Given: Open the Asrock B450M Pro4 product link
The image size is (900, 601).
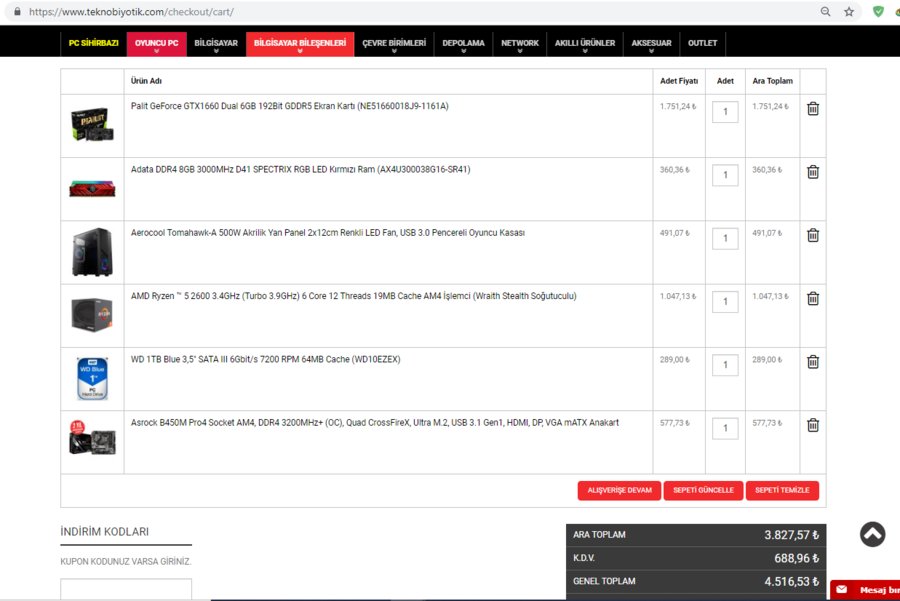Looking at the screenshot, I should tap(375, 422).
